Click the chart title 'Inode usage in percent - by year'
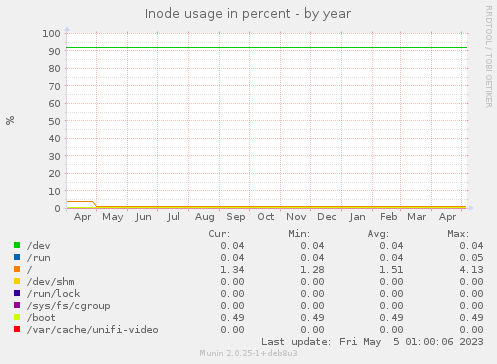 pyautogui.click(x=248, y=14)
